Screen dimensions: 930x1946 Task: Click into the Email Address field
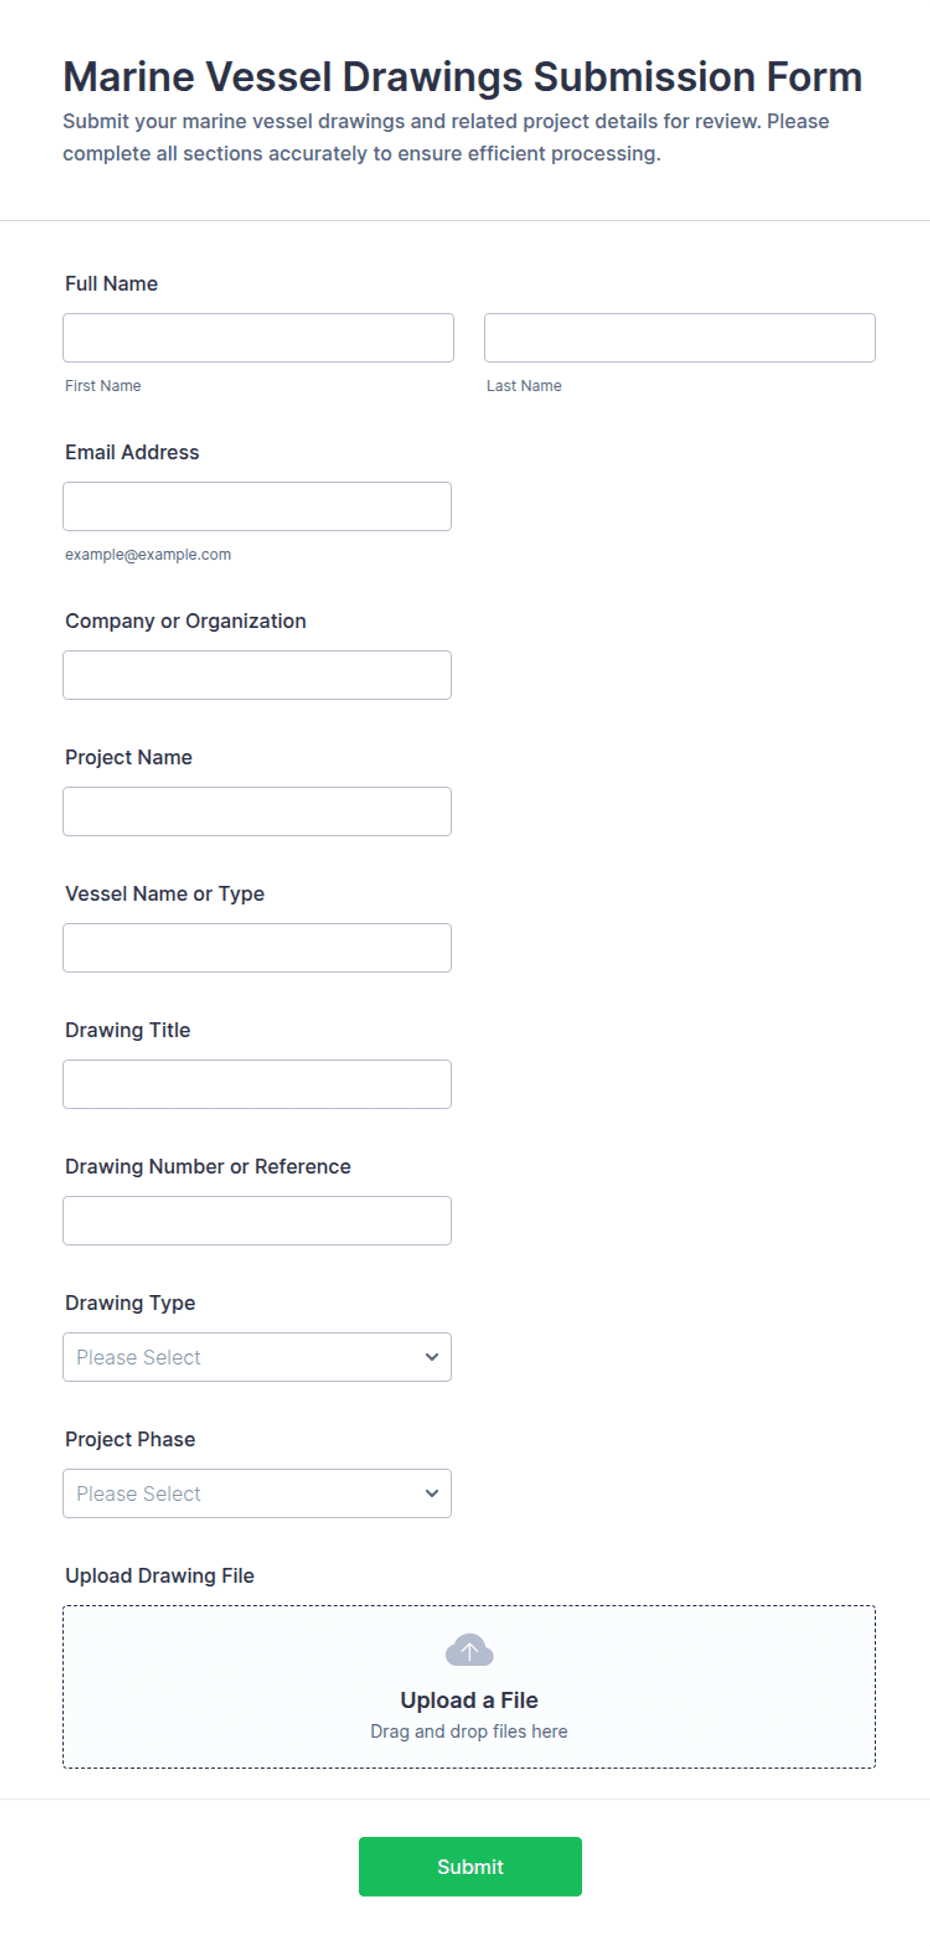click(x=257, y=506)
